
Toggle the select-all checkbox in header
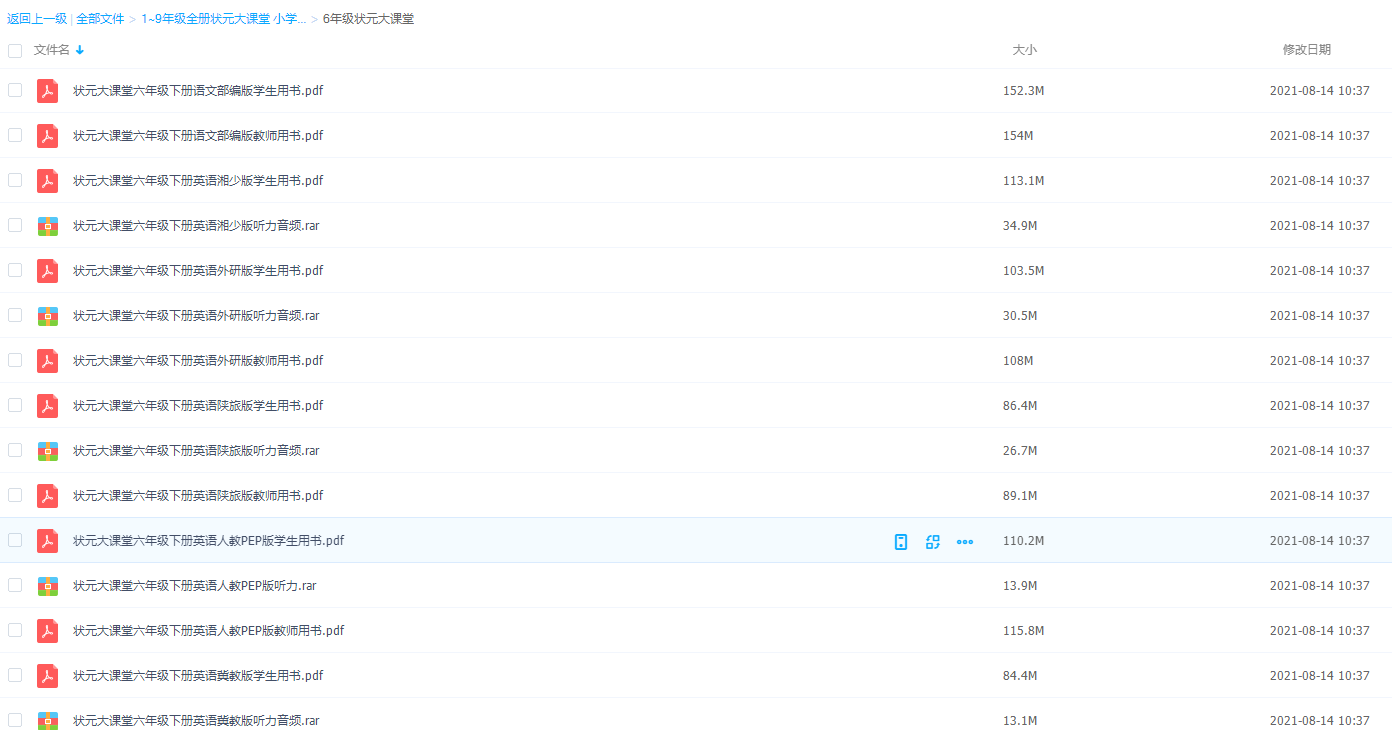pos(15,50)
